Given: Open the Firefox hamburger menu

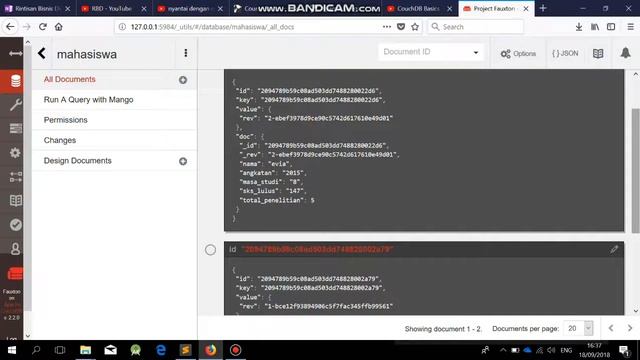Looking at the screenshot, I should 630,27.
